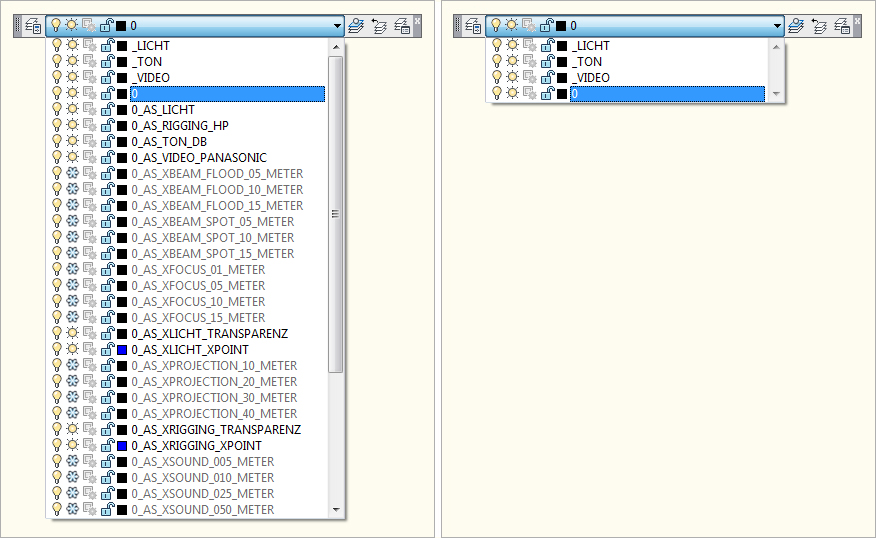This screenshot has height=538, width=876.
Task: Freeze the 0_AS_VIDEO_PANASONIC layer via sun icon
Action: click(x=72, y=158)
